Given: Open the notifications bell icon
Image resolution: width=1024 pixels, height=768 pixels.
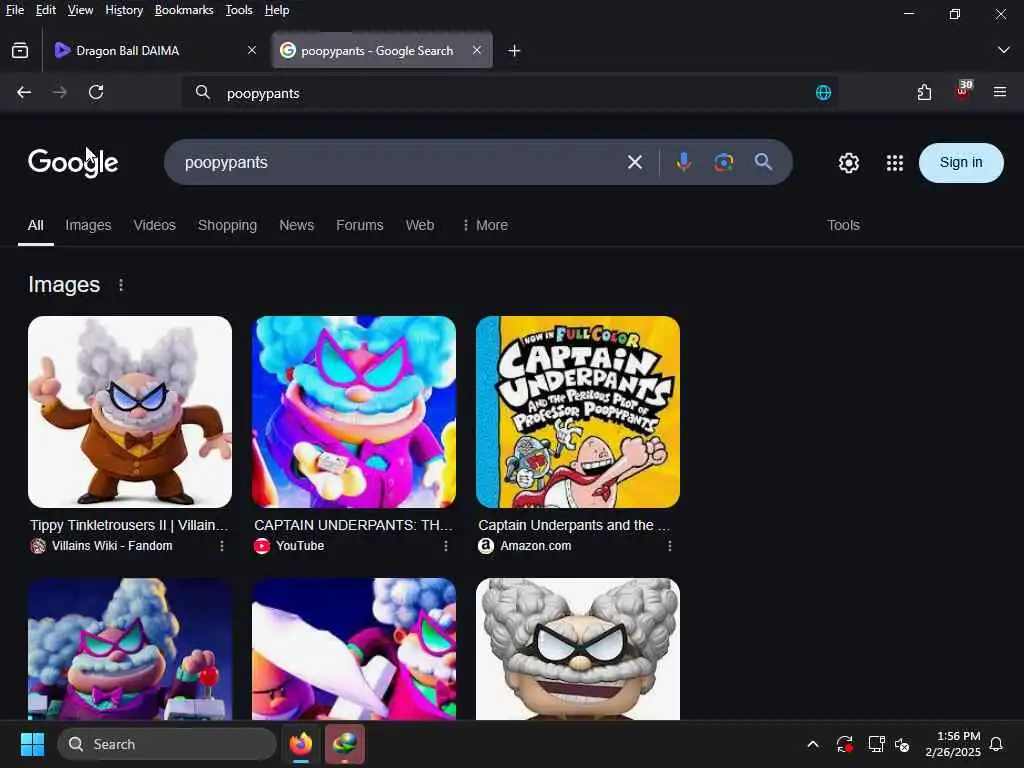Looking at the screenshot, I should click(x=996, y=744).
